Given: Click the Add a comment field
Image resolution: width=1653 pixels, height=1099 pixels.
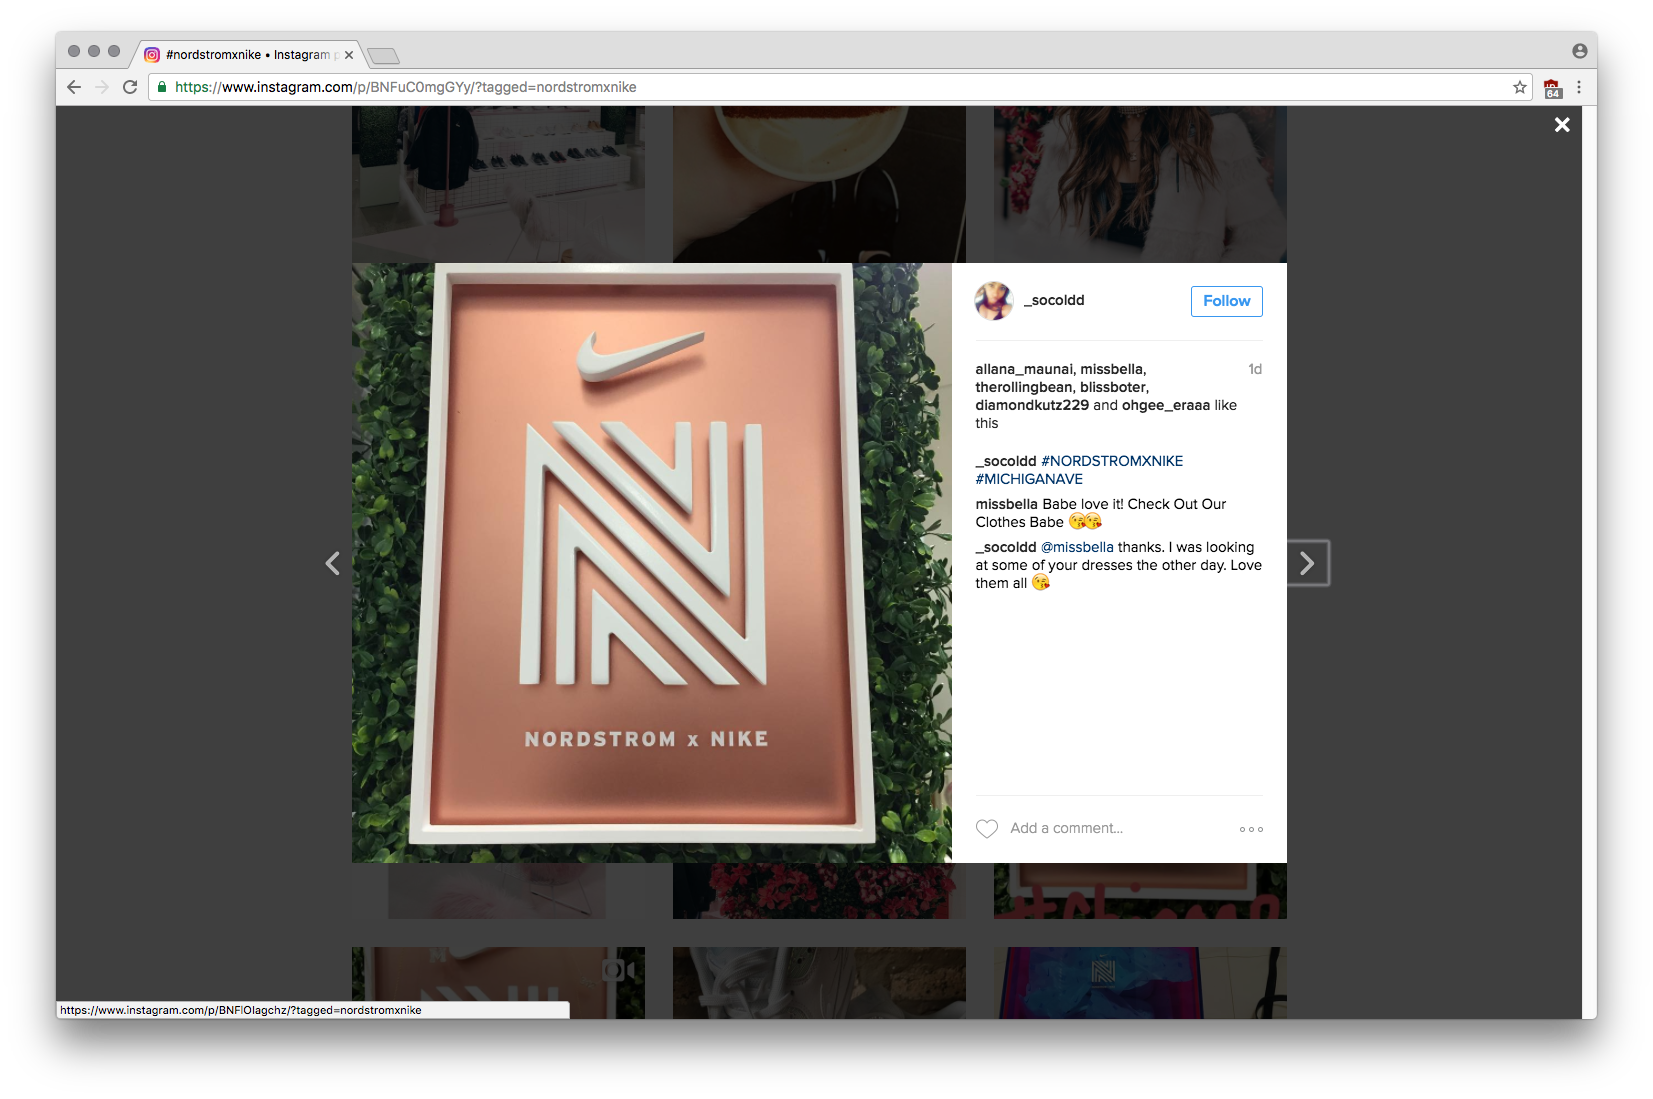Looking at the screenshot, I should [x=1069, y=828].
